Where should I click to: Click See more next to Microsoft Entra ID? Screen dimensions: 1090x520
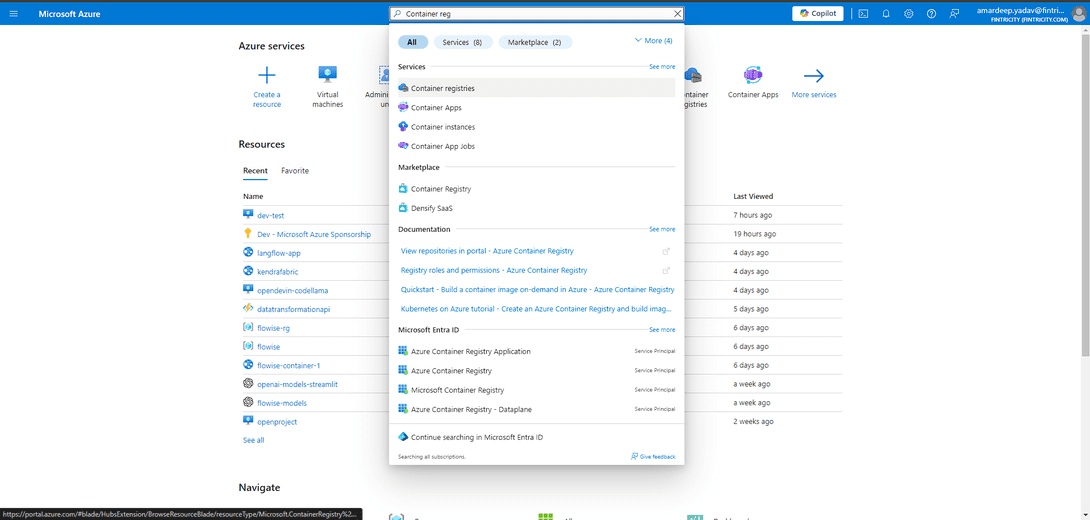click(x=662, y=330)
